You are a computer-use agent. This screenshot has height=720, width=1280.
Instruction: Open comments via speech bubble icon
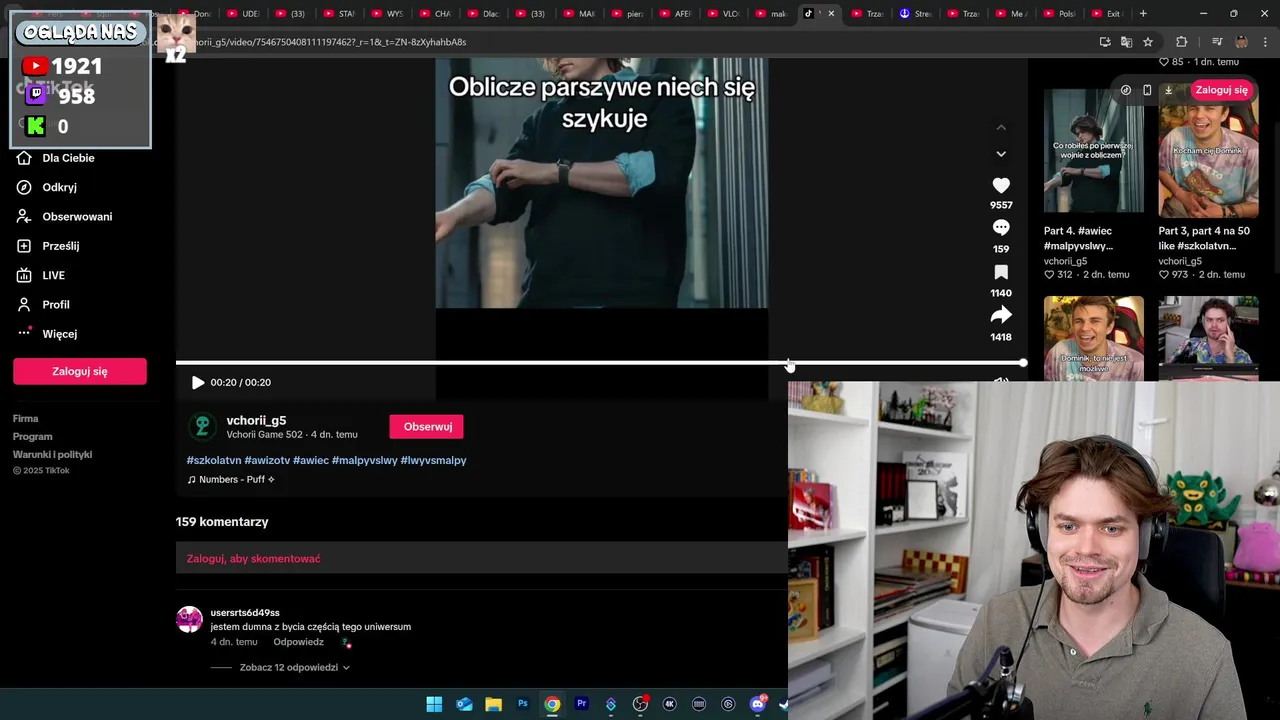pos(1001,228)
